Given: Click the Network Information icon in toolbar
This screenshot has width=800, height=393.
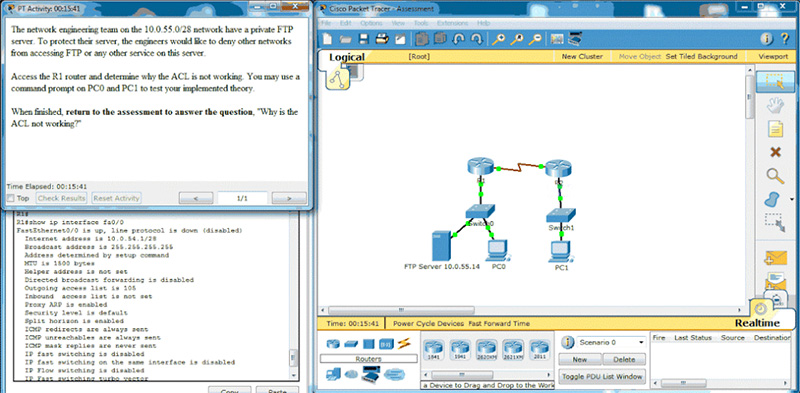Looking at the screenshot, I should [x=766, y=39].
